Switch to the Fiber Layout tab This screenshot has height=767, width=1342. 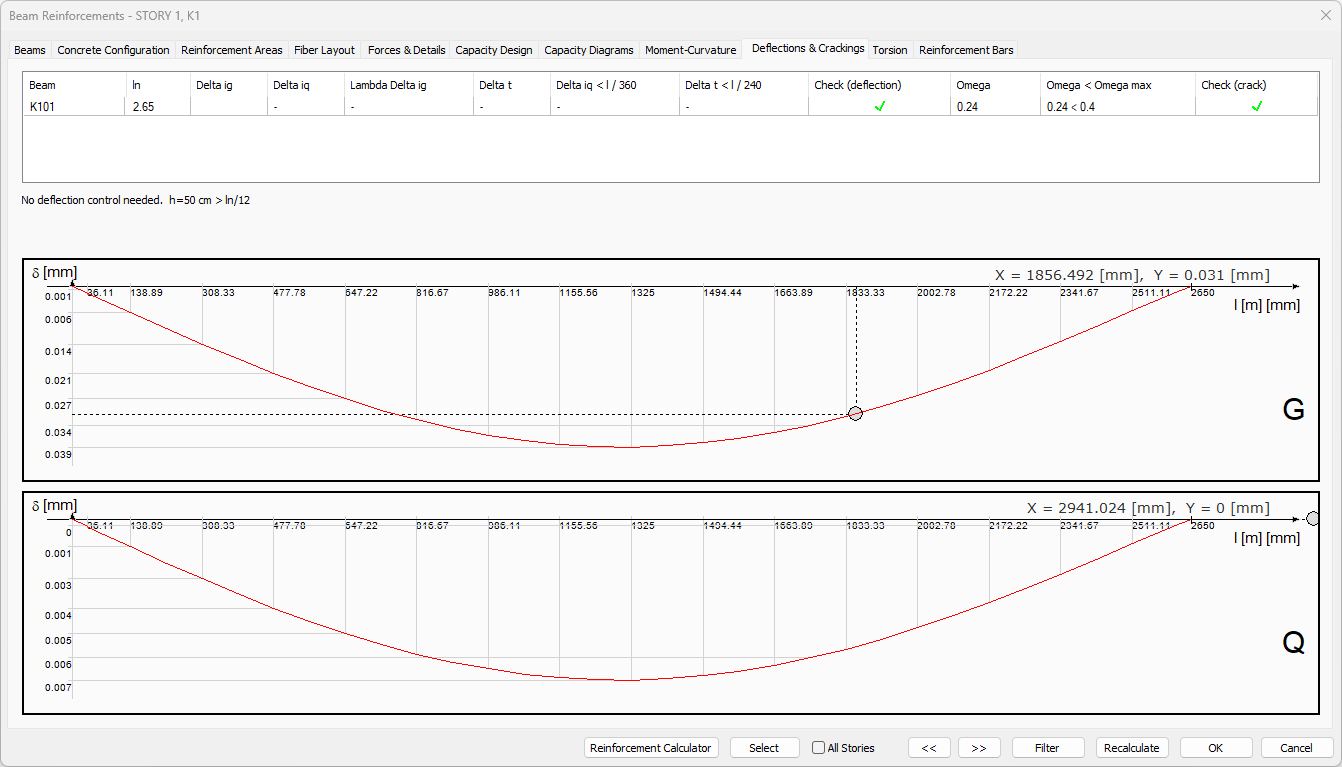point(324,50)
